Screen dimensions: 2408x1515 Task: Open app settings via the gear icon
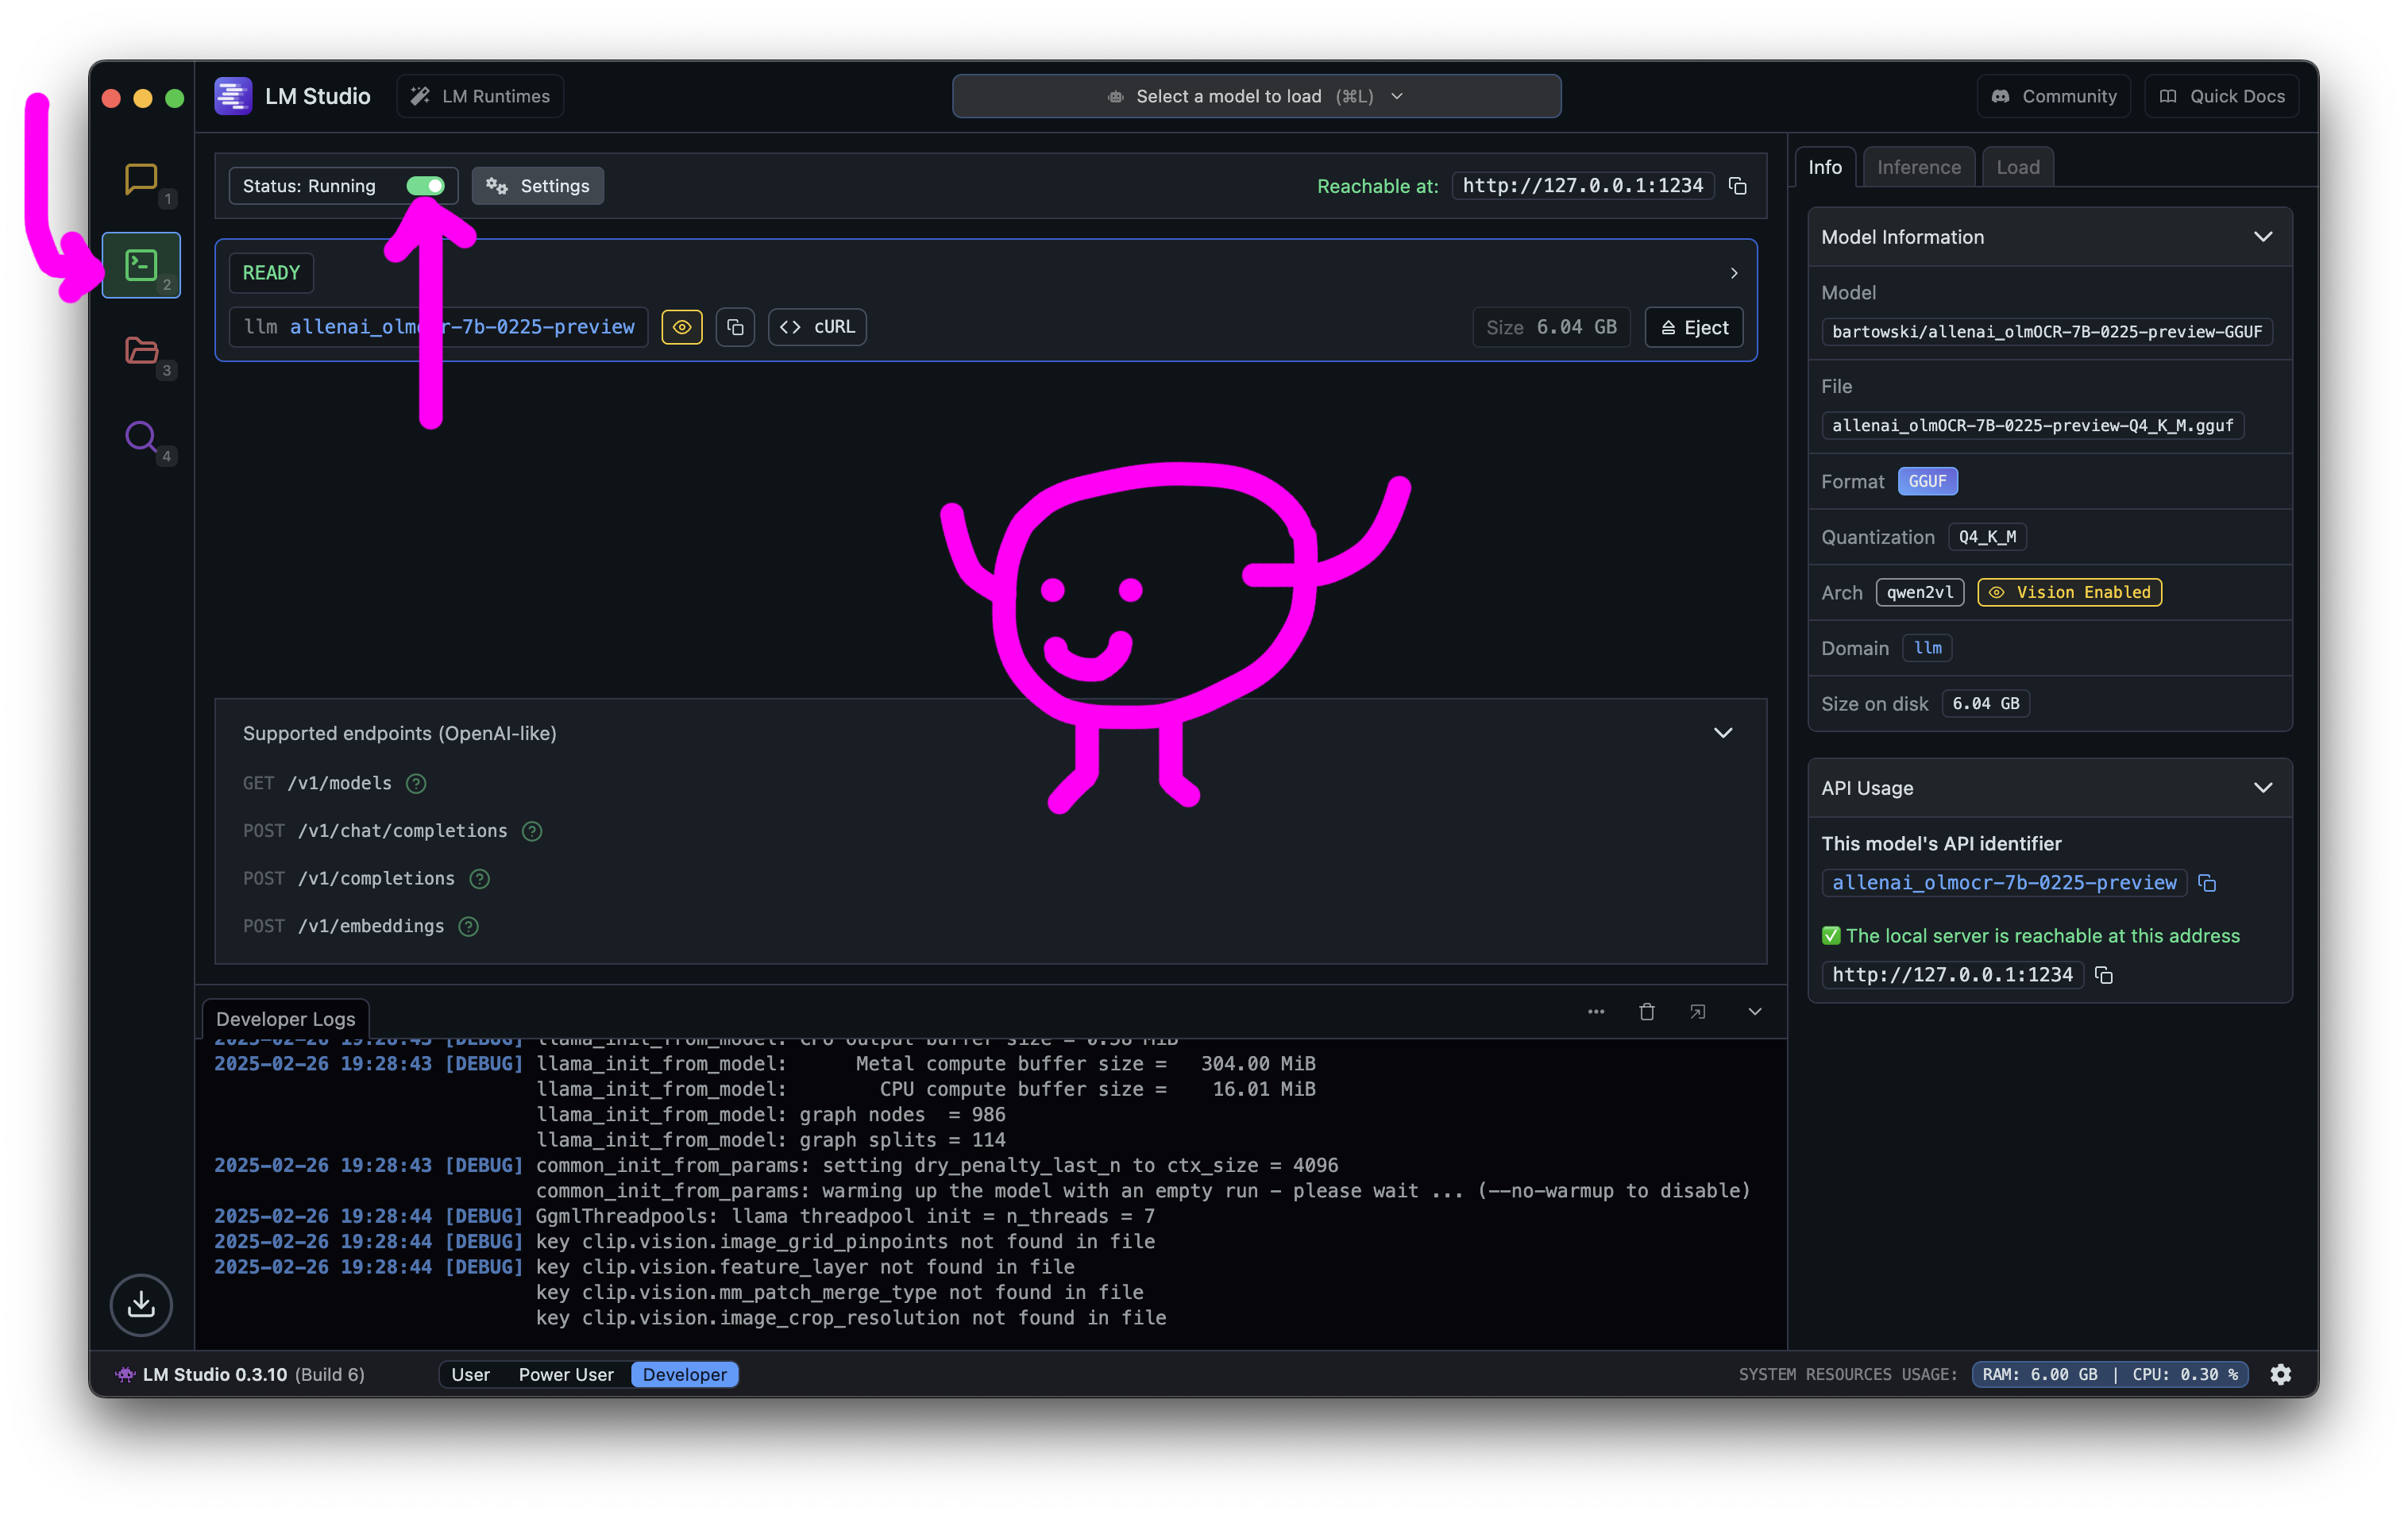tap(2281, 1374)
